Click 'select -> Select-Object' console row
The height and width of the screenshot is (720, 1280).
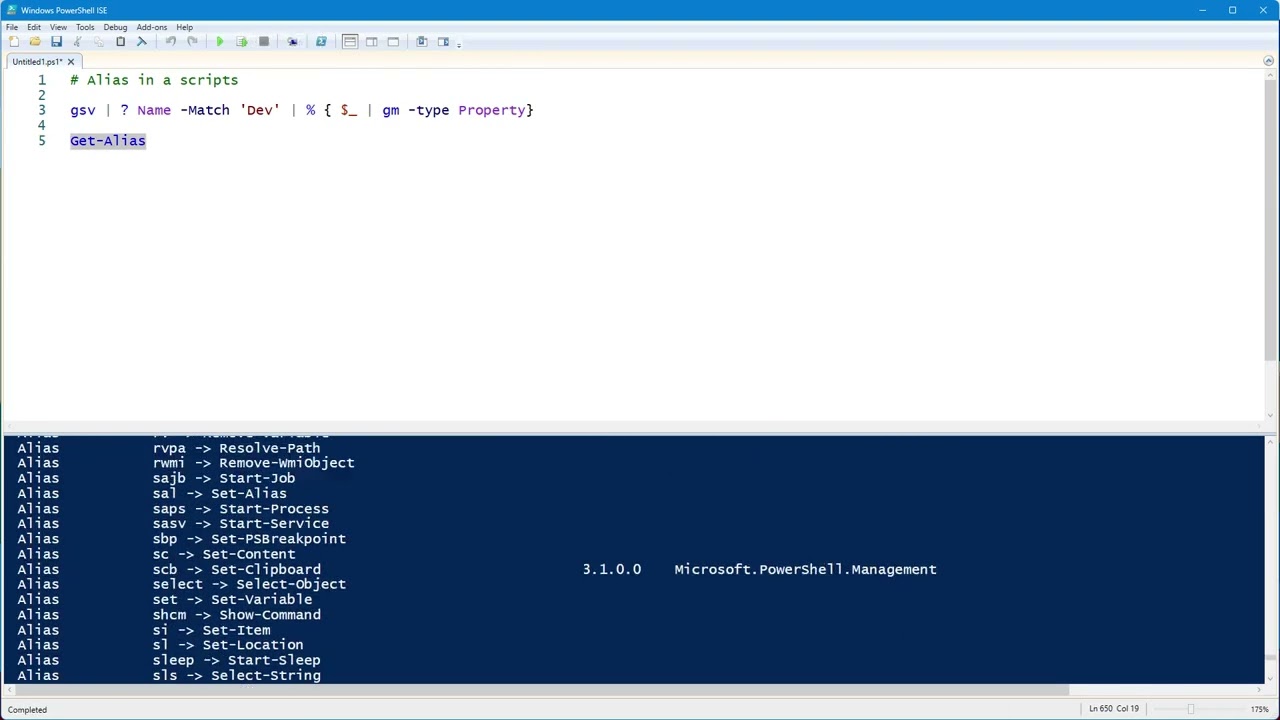point(249,584)
